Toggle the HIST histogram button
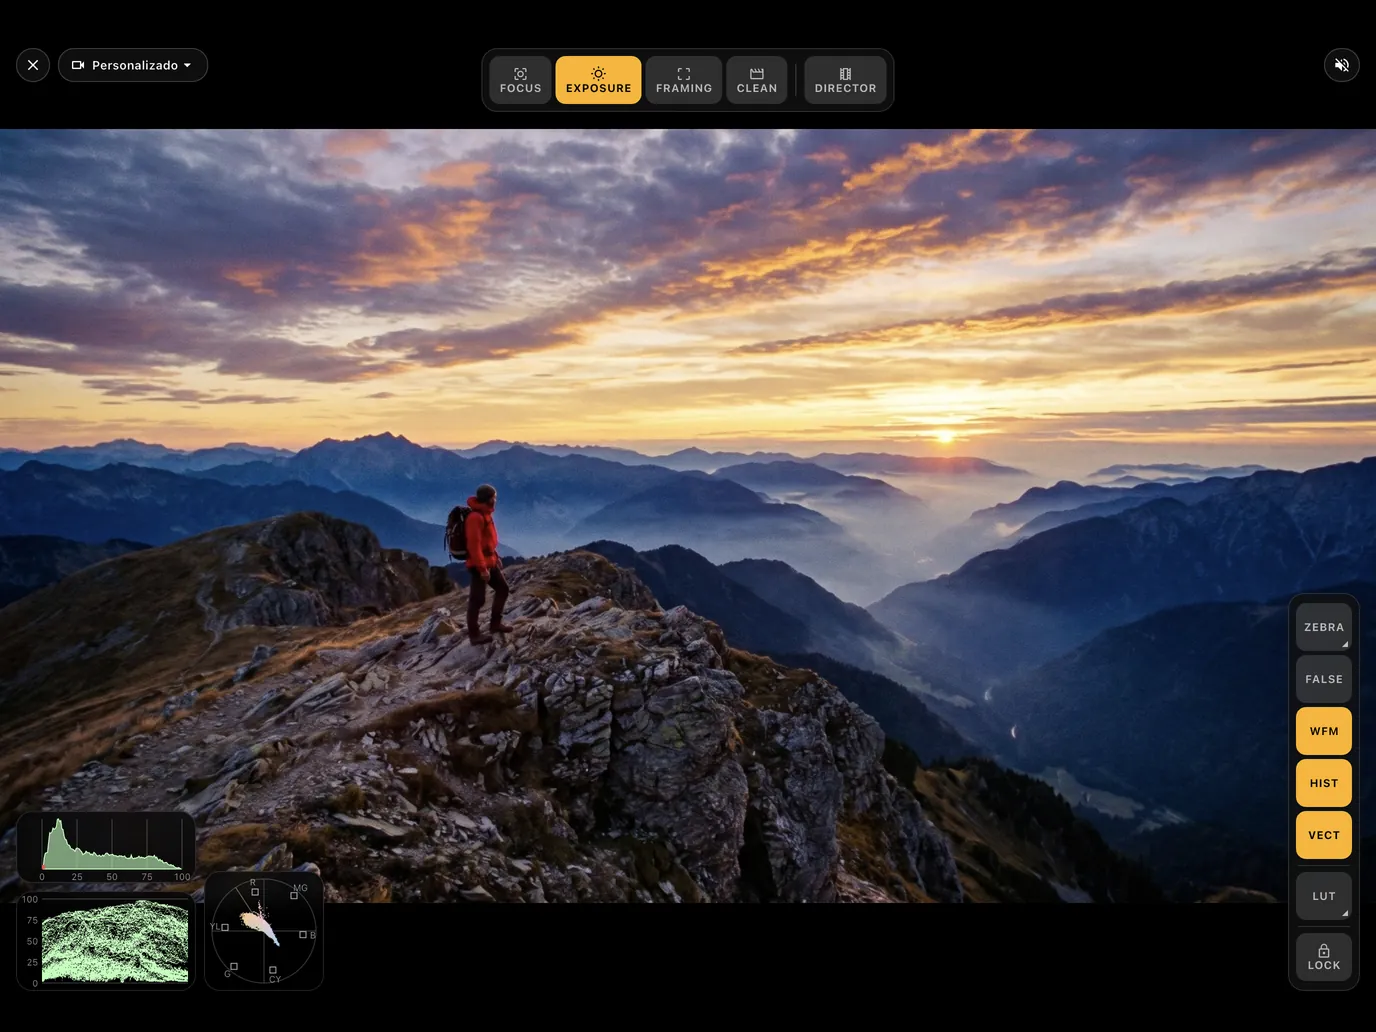 (x=1324, y=783)
